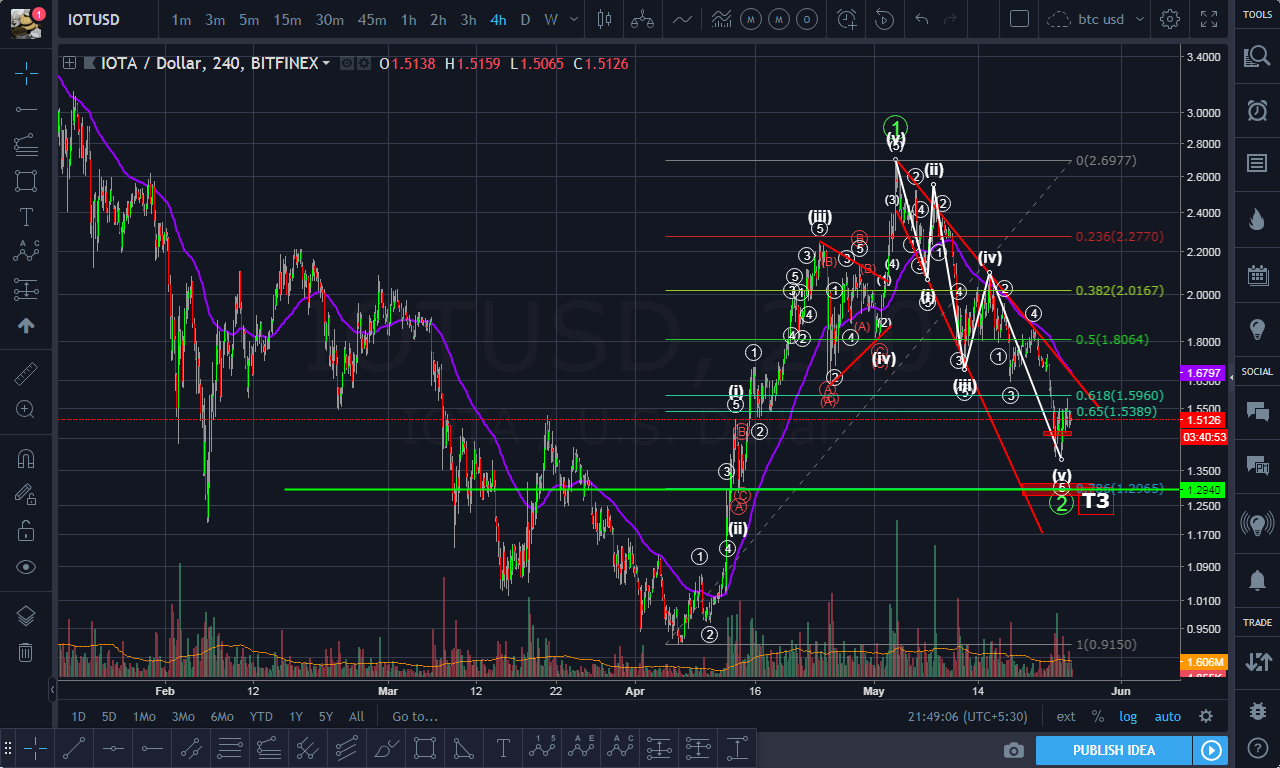The width and height of the screenshot is (1280, 768).
Task: Set date range to 3Mo
Action: click(x=183, y=716)
